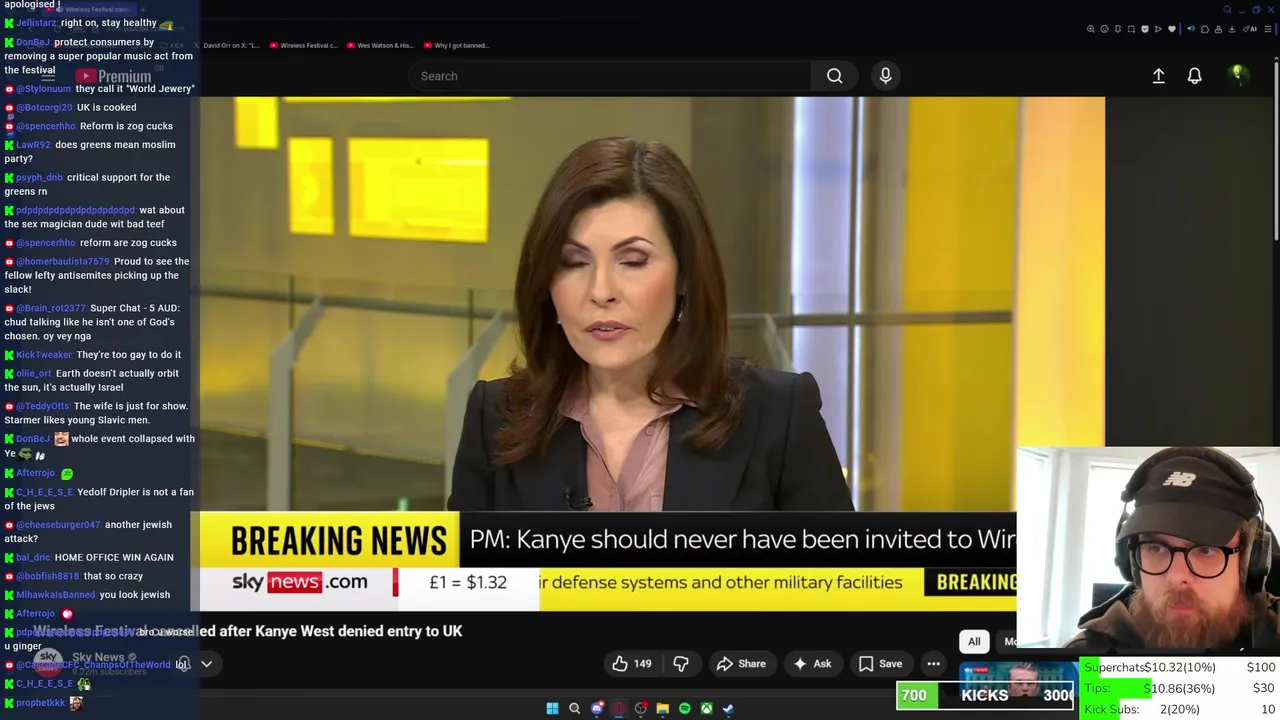
Task: Click the pinboard pin icon in browser toolbar
Action: coord(1118,29)
